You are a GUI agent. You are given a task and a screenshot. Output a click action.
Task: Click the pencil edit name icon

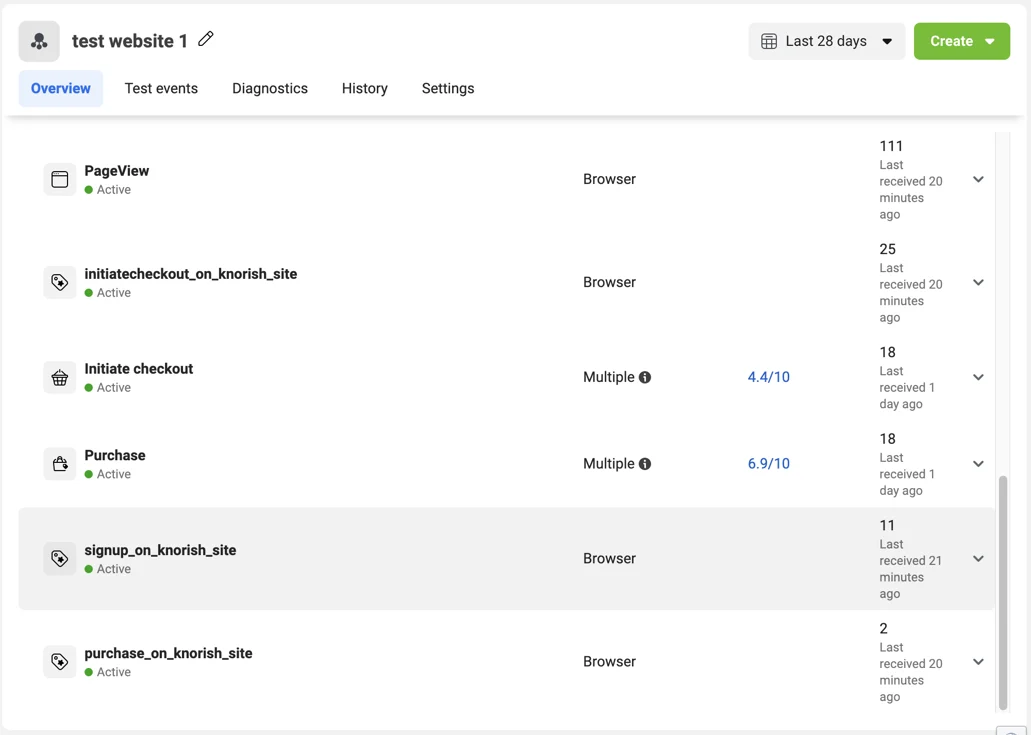[x=206, y=39]
